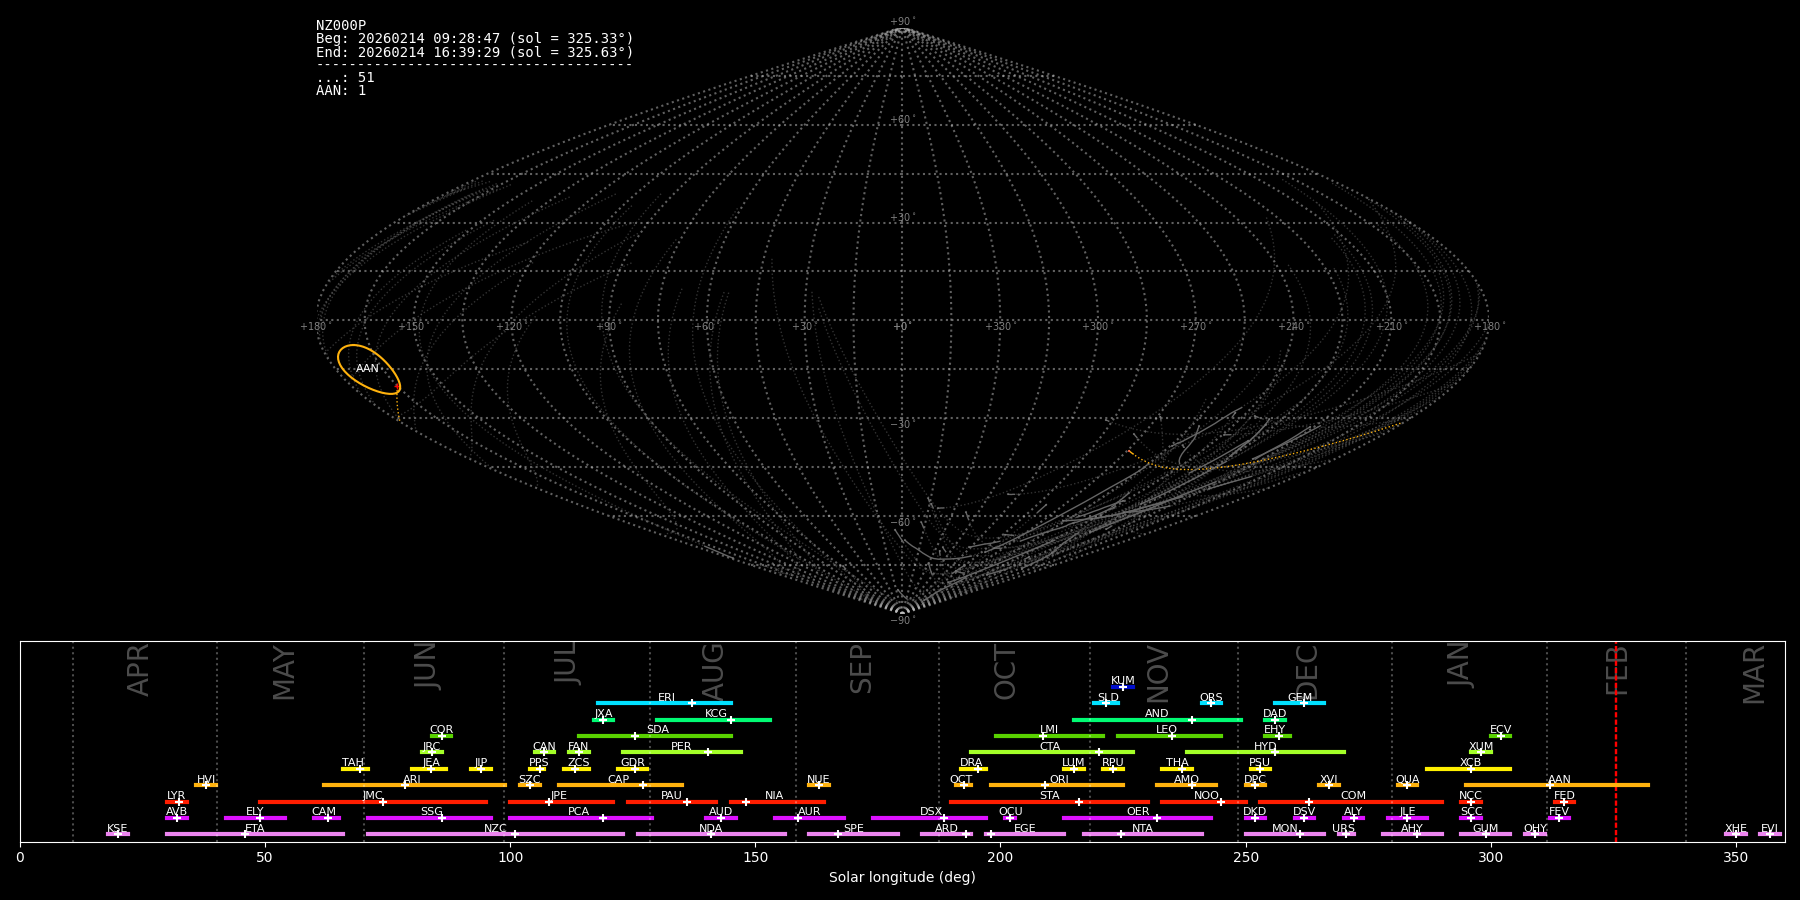Image resolution: width=1800 pixels, height=900 pixels.
Task: Click the '...: 51' sporadic count line
Action: 345,78
